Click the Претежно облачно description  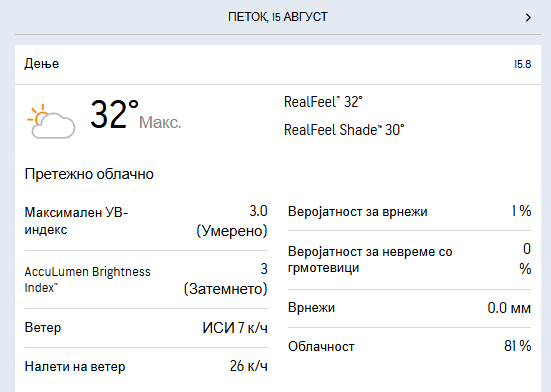89,174
